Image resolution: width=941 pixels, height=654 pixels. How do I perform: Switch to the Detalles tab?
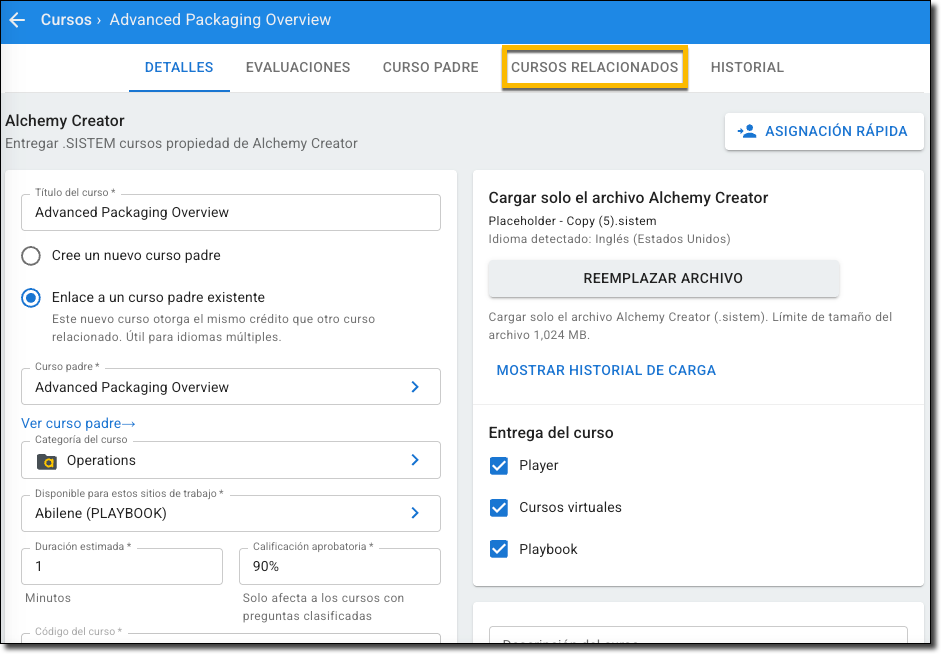[x=179, y=67]
